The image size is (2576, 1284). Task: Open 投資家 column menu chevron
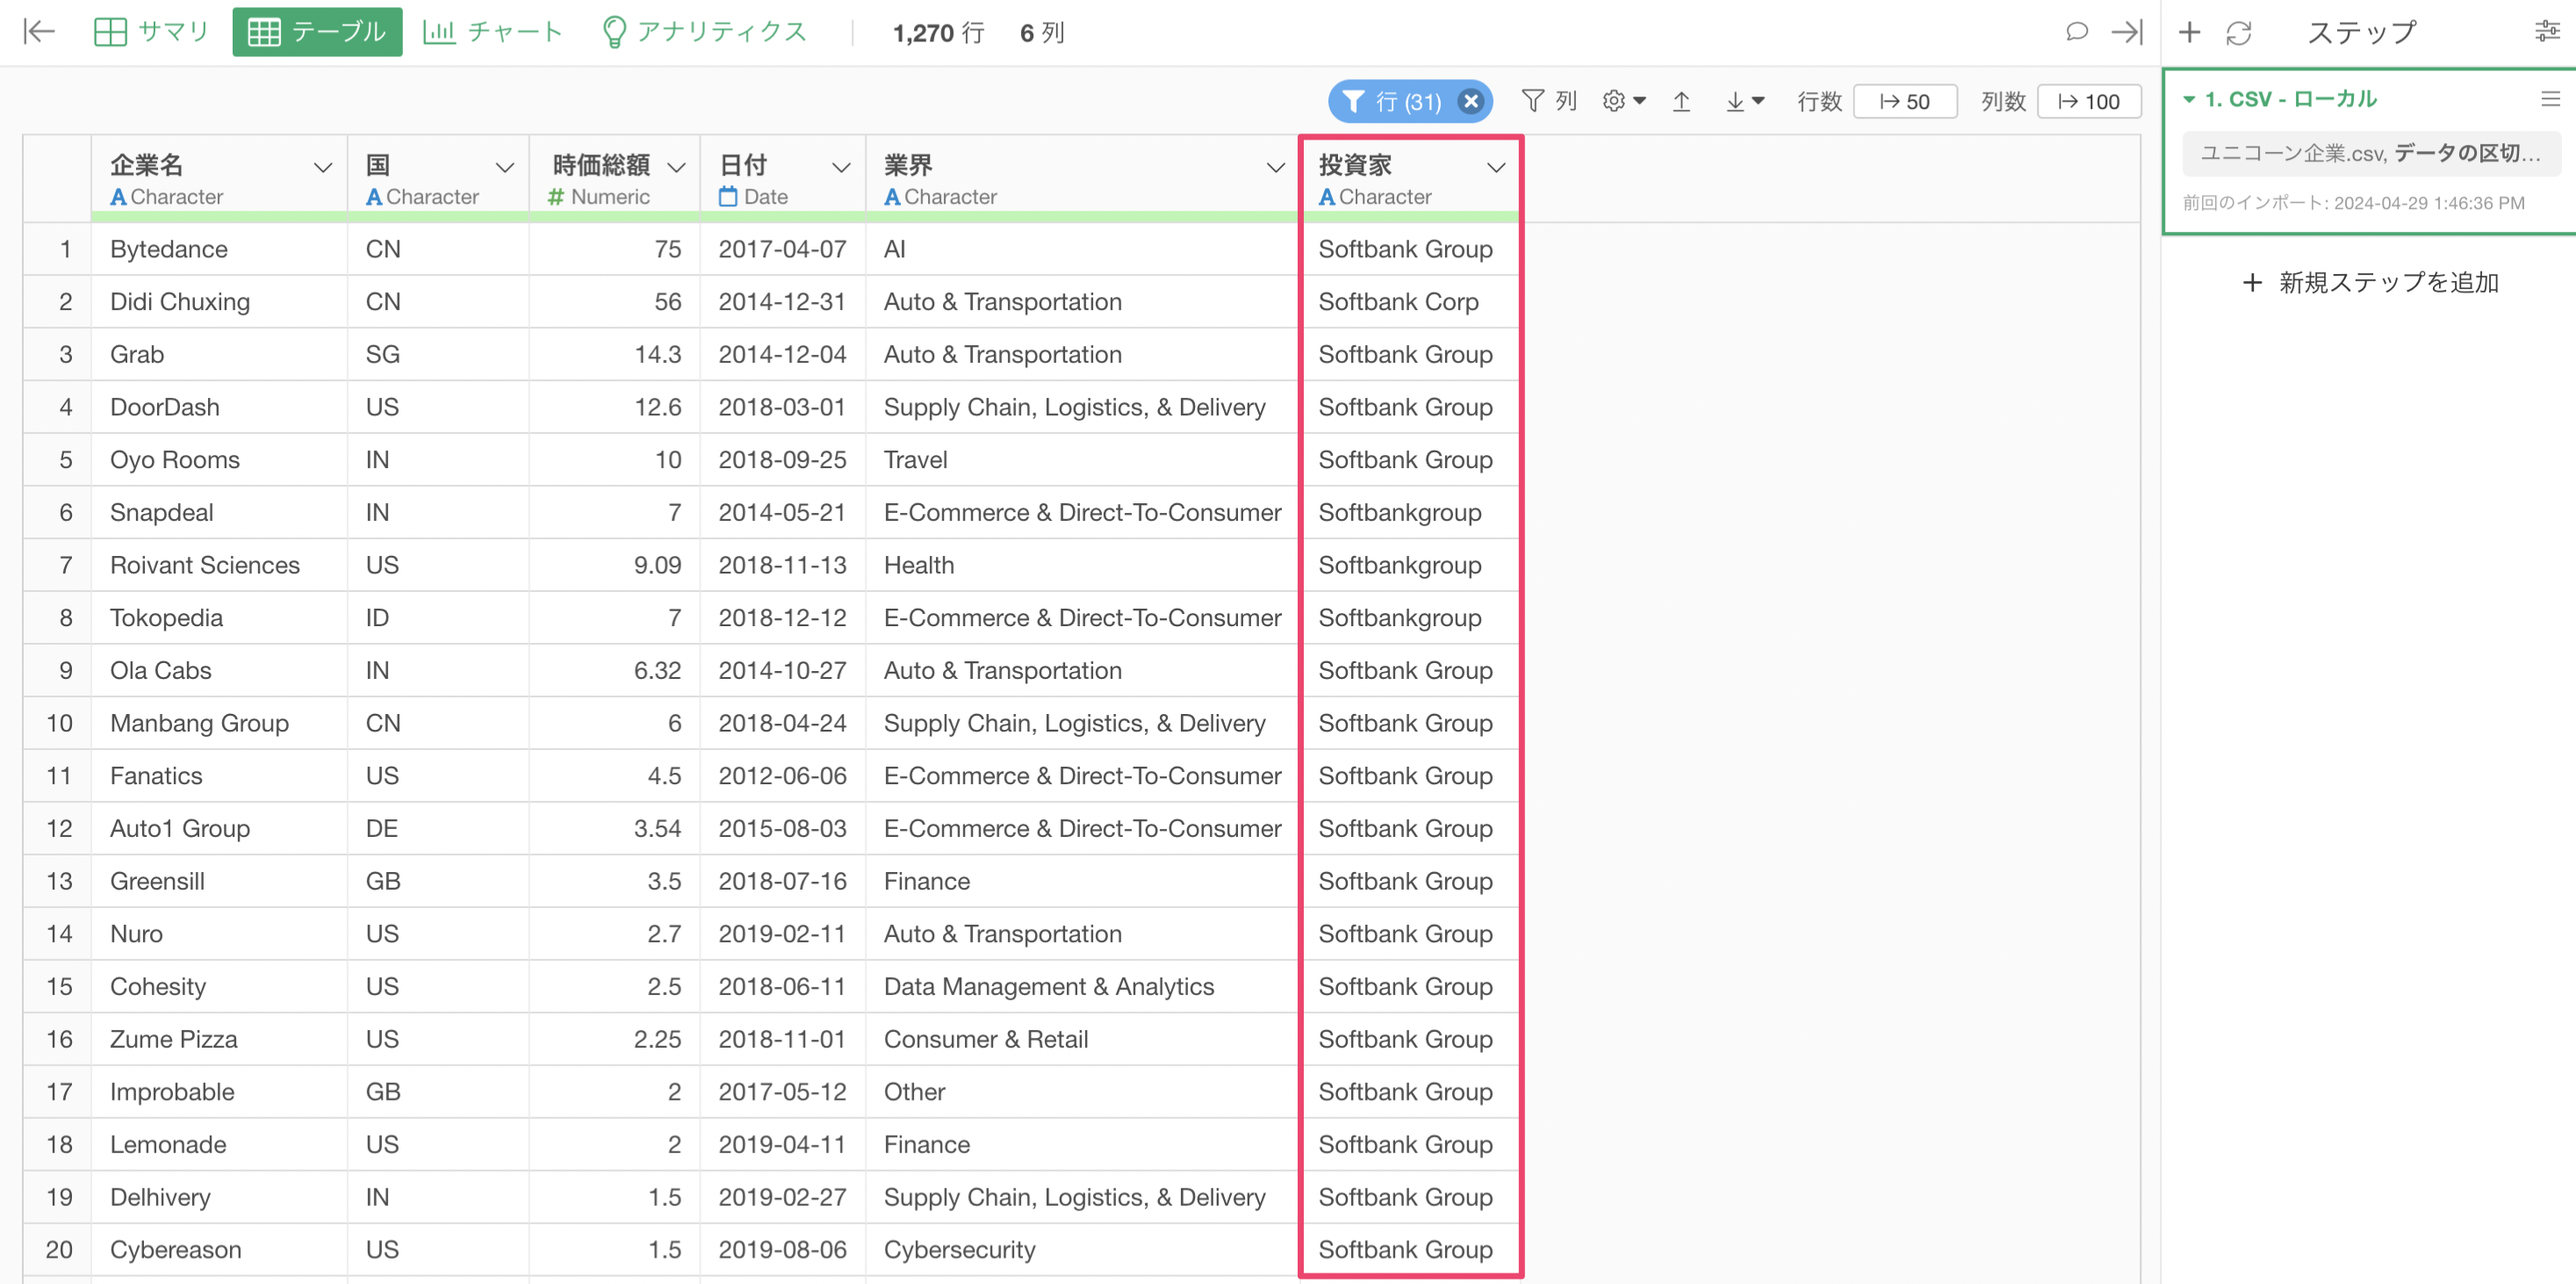tap(1495, 167)
